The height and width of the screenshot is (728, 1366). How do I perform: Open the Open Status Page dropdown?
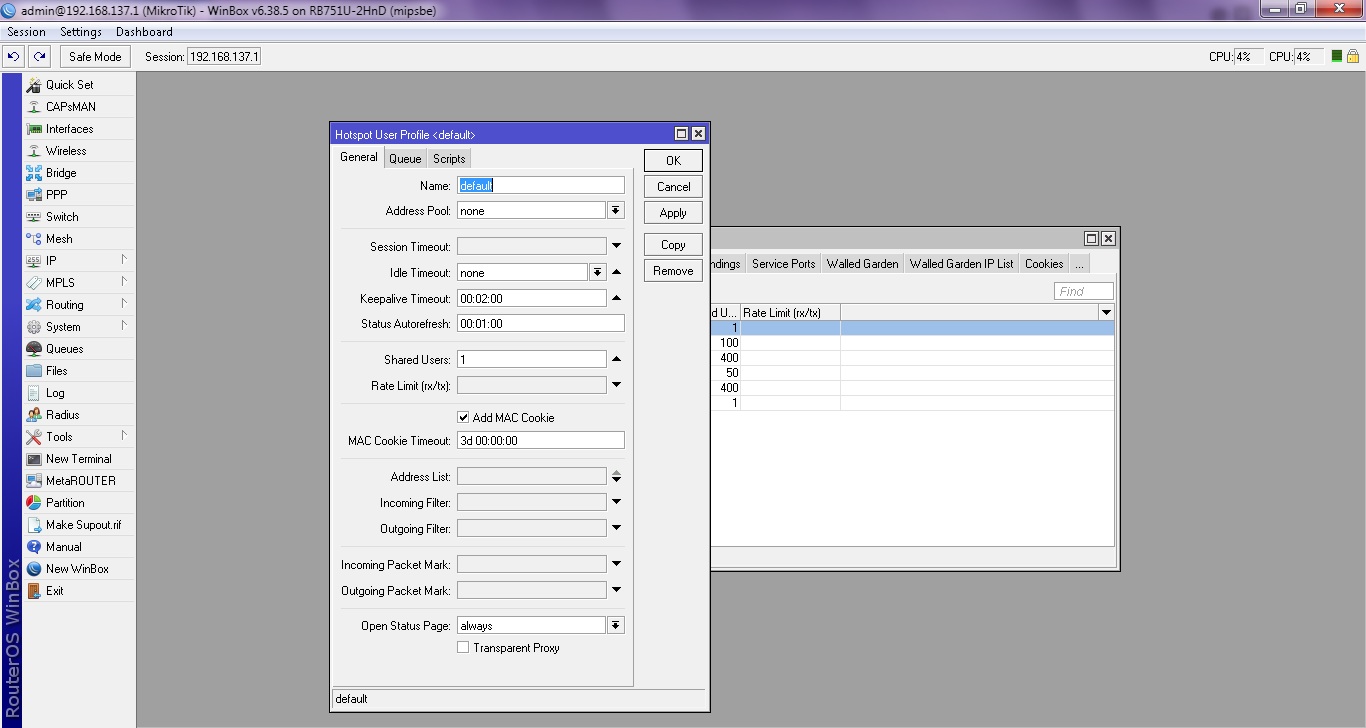[616, 625]
